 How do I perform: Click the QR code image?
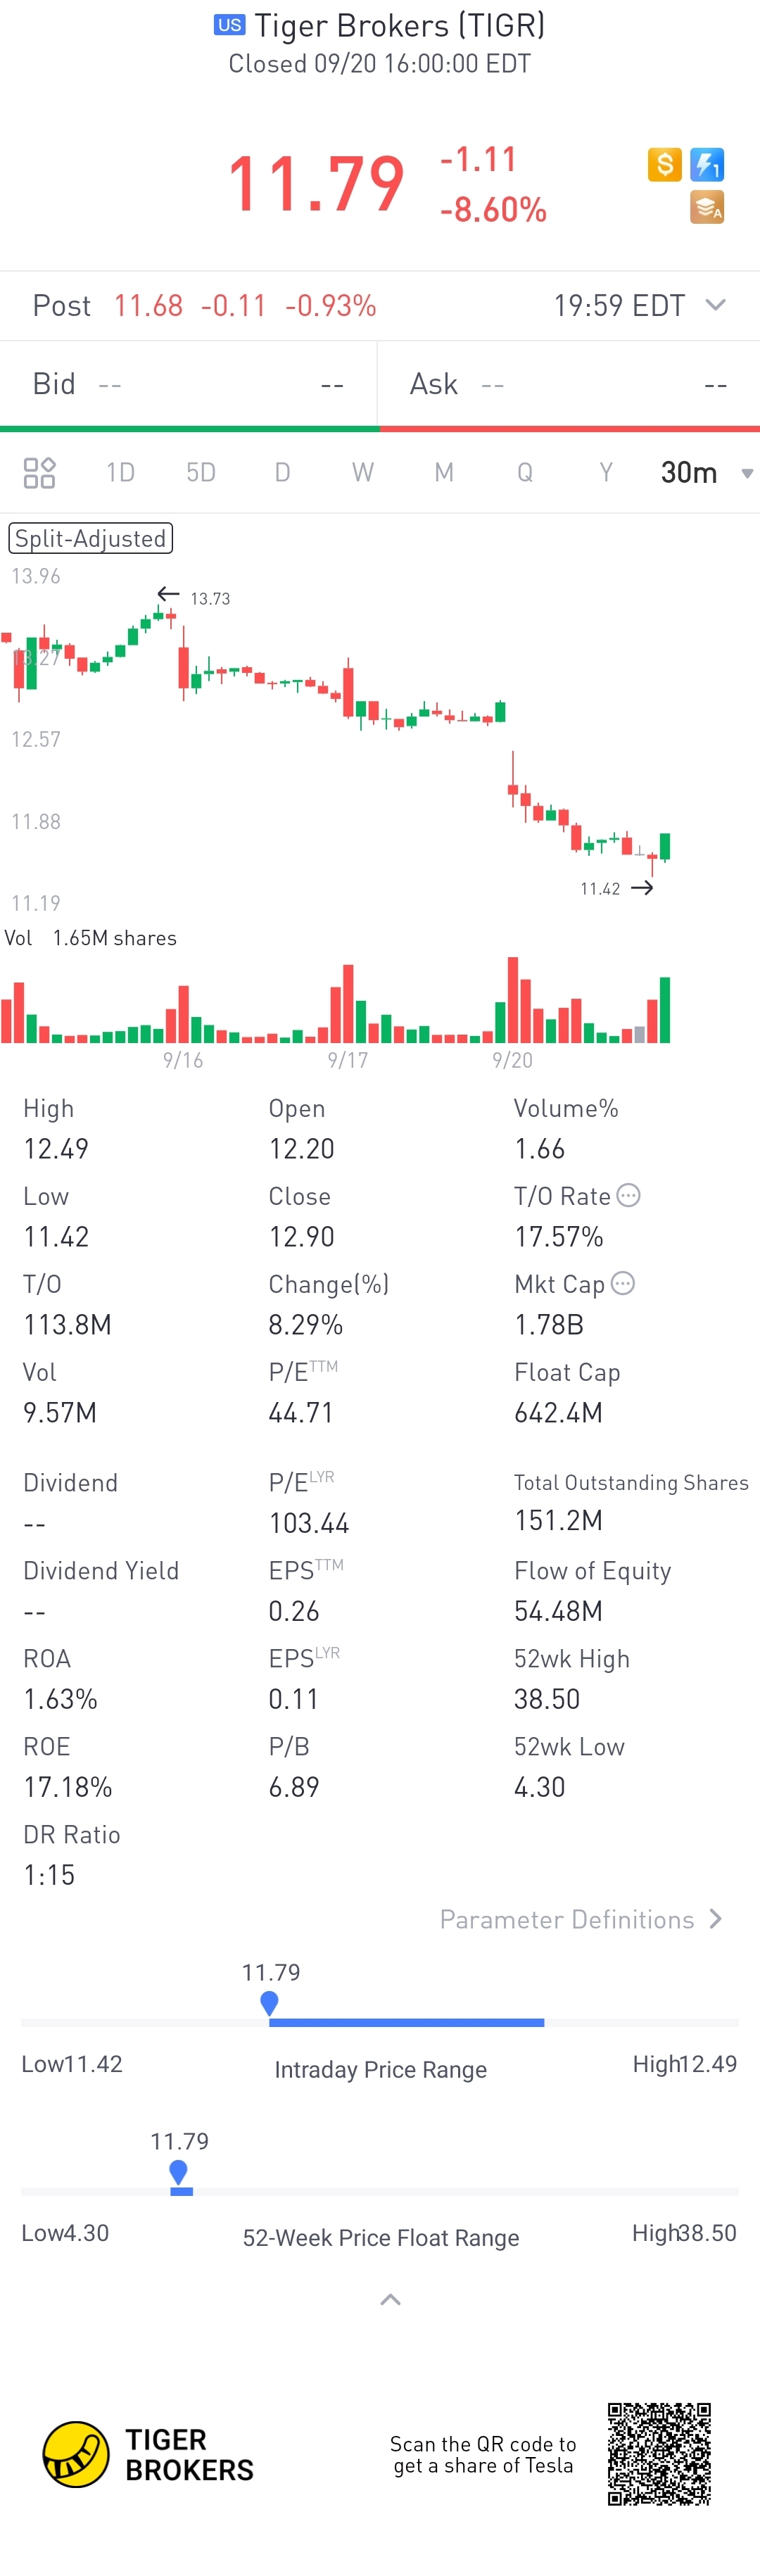[659, 2454]
